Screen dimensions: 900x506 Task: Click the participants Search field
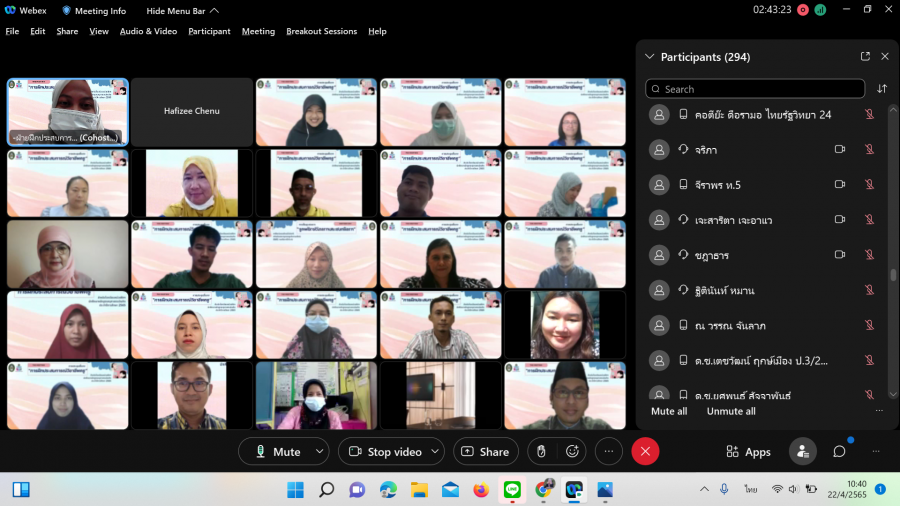[755, 89]
